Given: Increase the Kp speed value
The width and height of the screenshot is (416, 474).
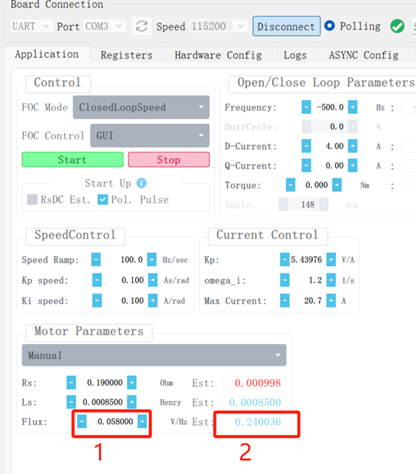Looking at the screenshot, I should click(153, 280).
